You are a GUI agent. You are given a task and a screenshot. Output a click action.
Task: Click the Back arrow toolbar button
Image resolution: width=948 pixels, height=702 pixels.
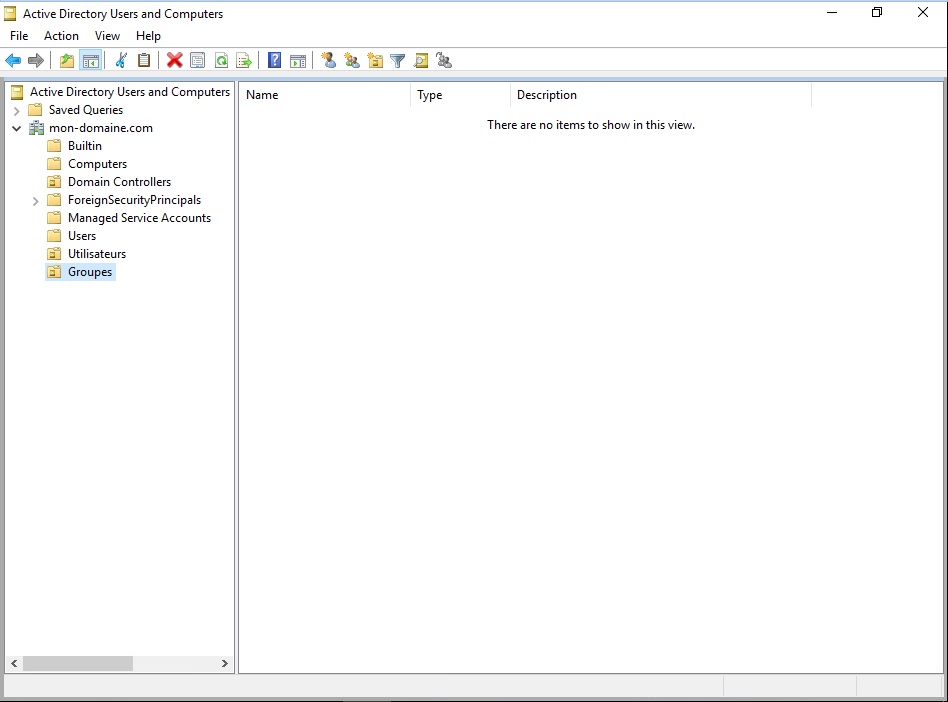(x=13, y=60)
